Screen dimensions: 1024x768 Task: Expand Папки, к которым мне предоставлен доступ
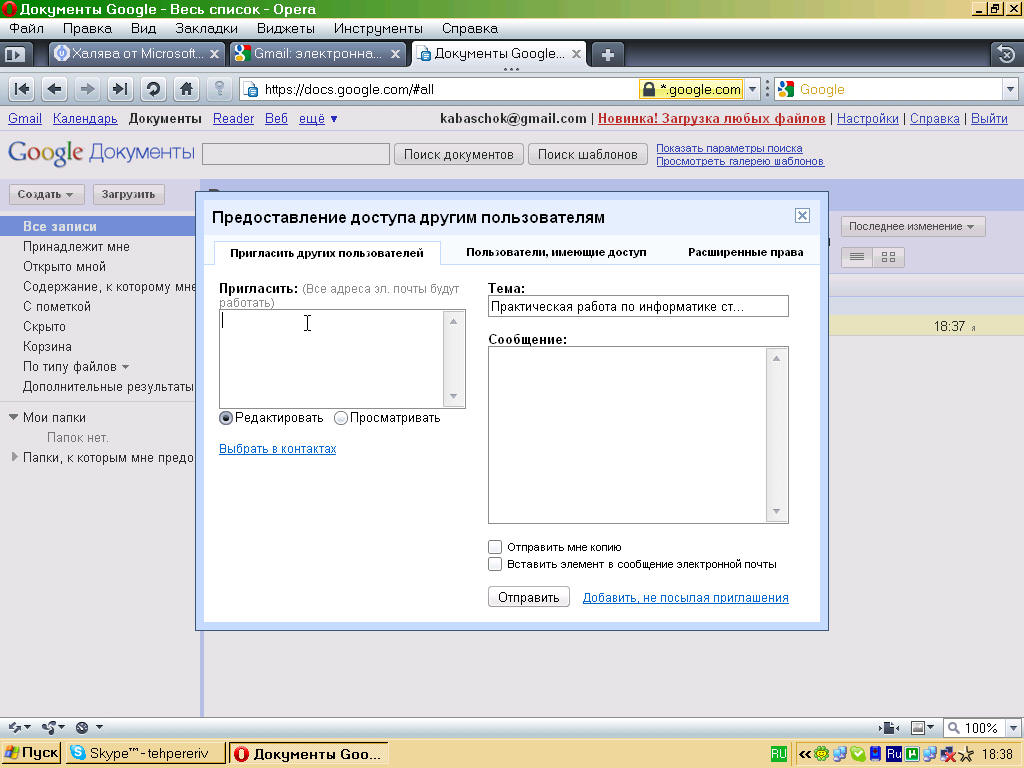pyautogui.click(x=14, y=456)
